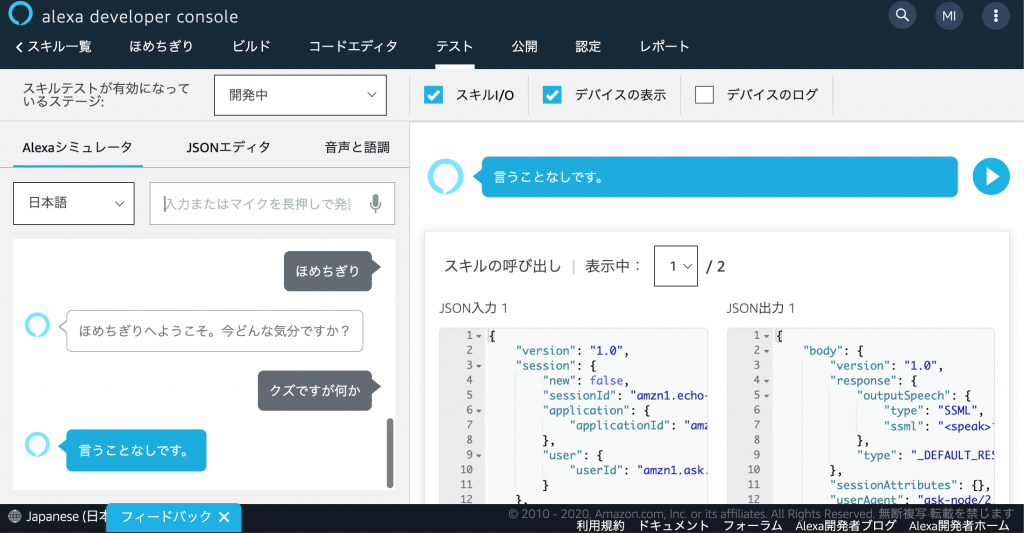
Task: Switch to the JSONエディタ tab
Action: tap(229, 148)
